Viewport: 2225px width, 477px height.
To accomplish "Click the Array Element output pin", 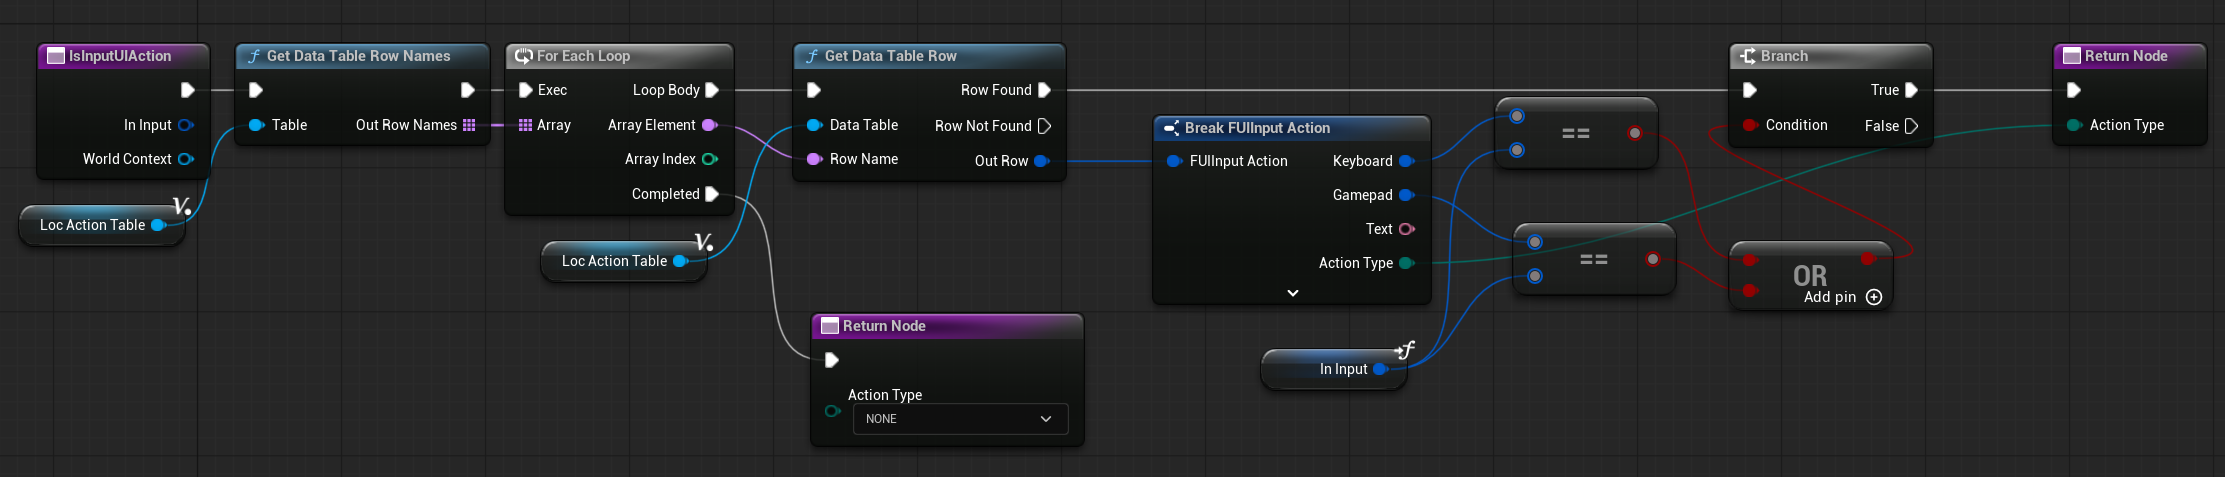I will [x=709, y=125].
